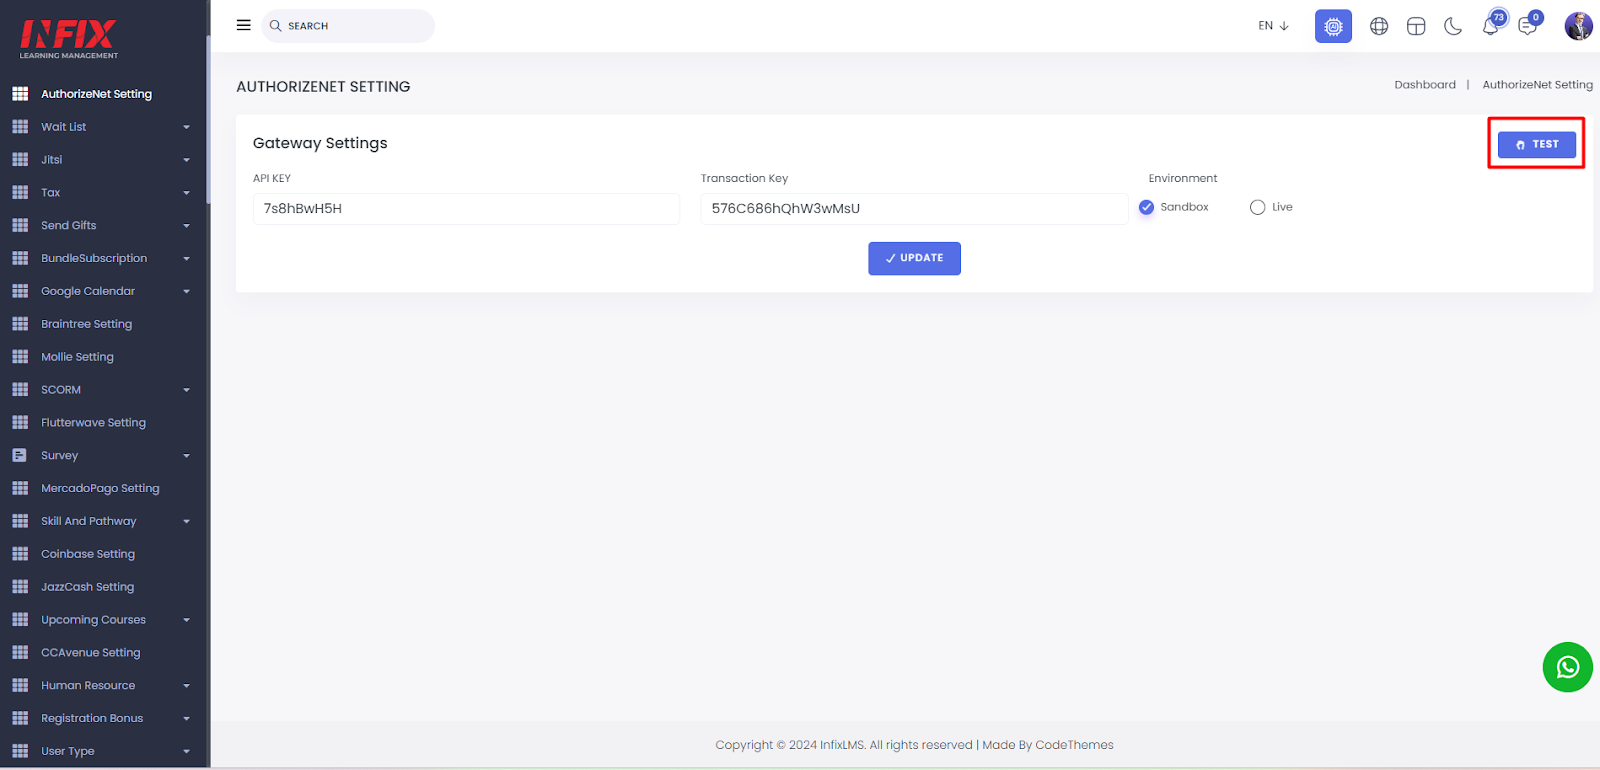1600x770 pixels.
Task: Expand the User Type submenu arrow
Action: [x=187, y=751]
